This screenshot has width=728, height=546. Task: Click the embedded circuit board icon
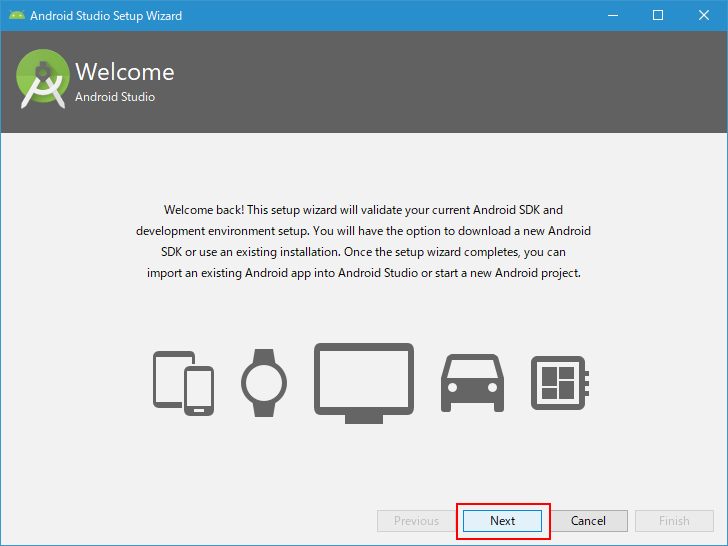click(x=560, y=383)
